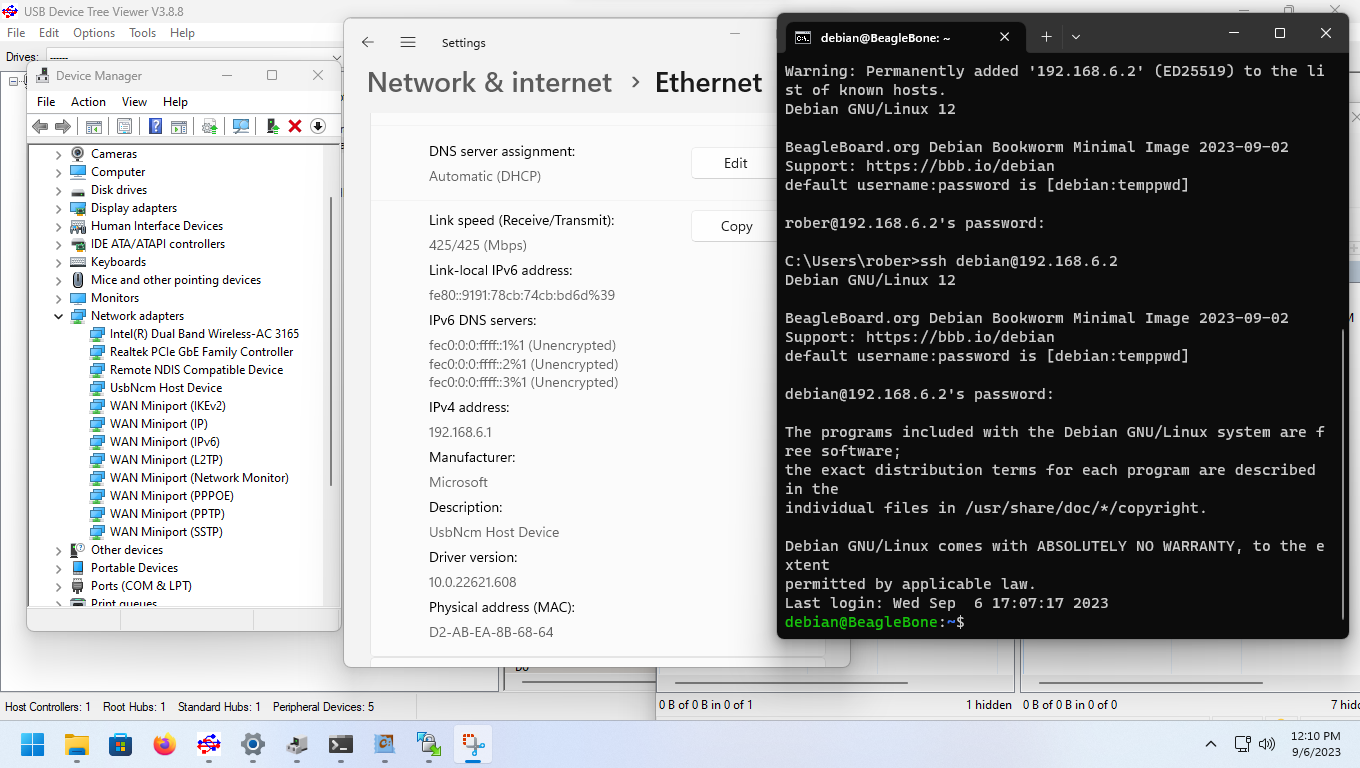This screenshot has width=1360, height=768.
Task: Open Firefox from the taskbar
Action: (165, 744)
